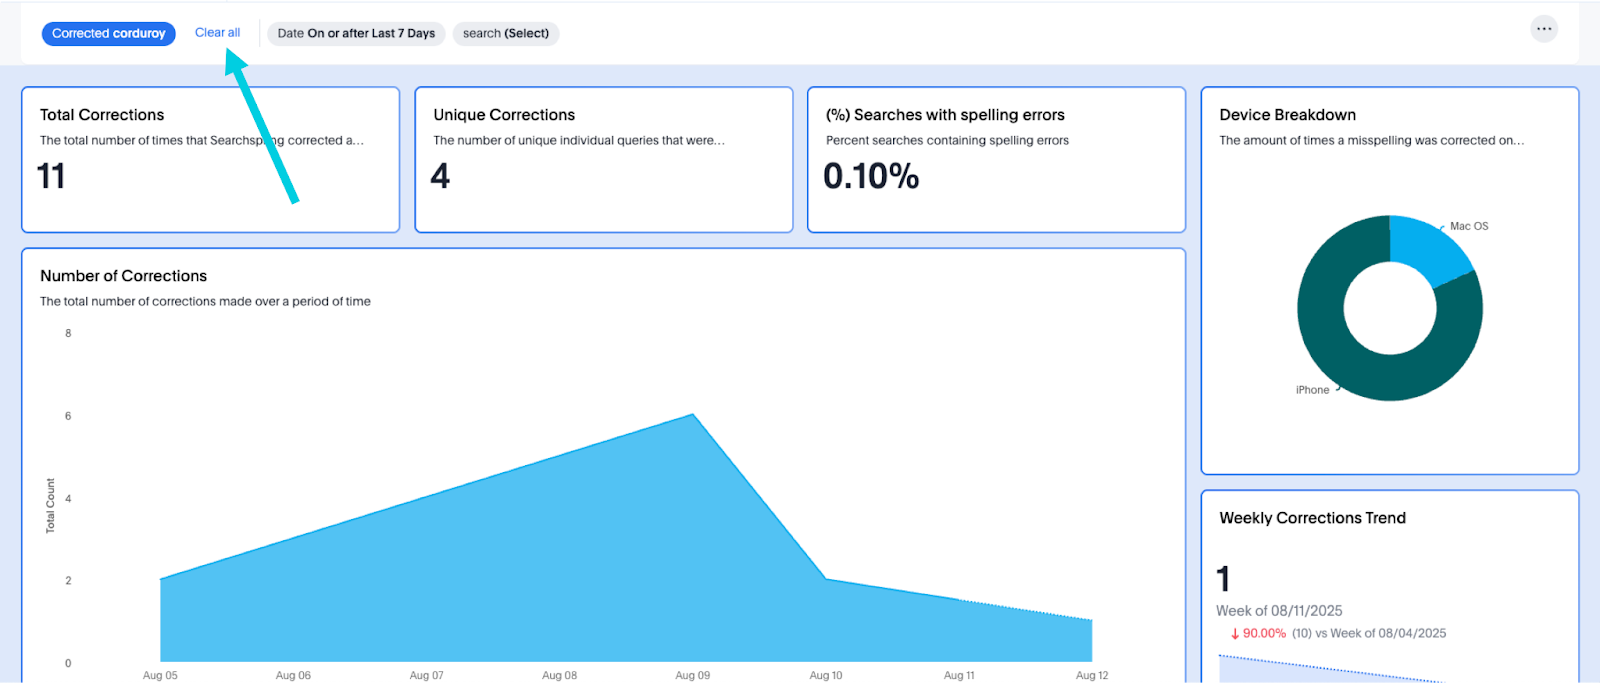Click the Unique Corrections value 4
Screen dimensions: 1600x683
[x=440, y=177]
